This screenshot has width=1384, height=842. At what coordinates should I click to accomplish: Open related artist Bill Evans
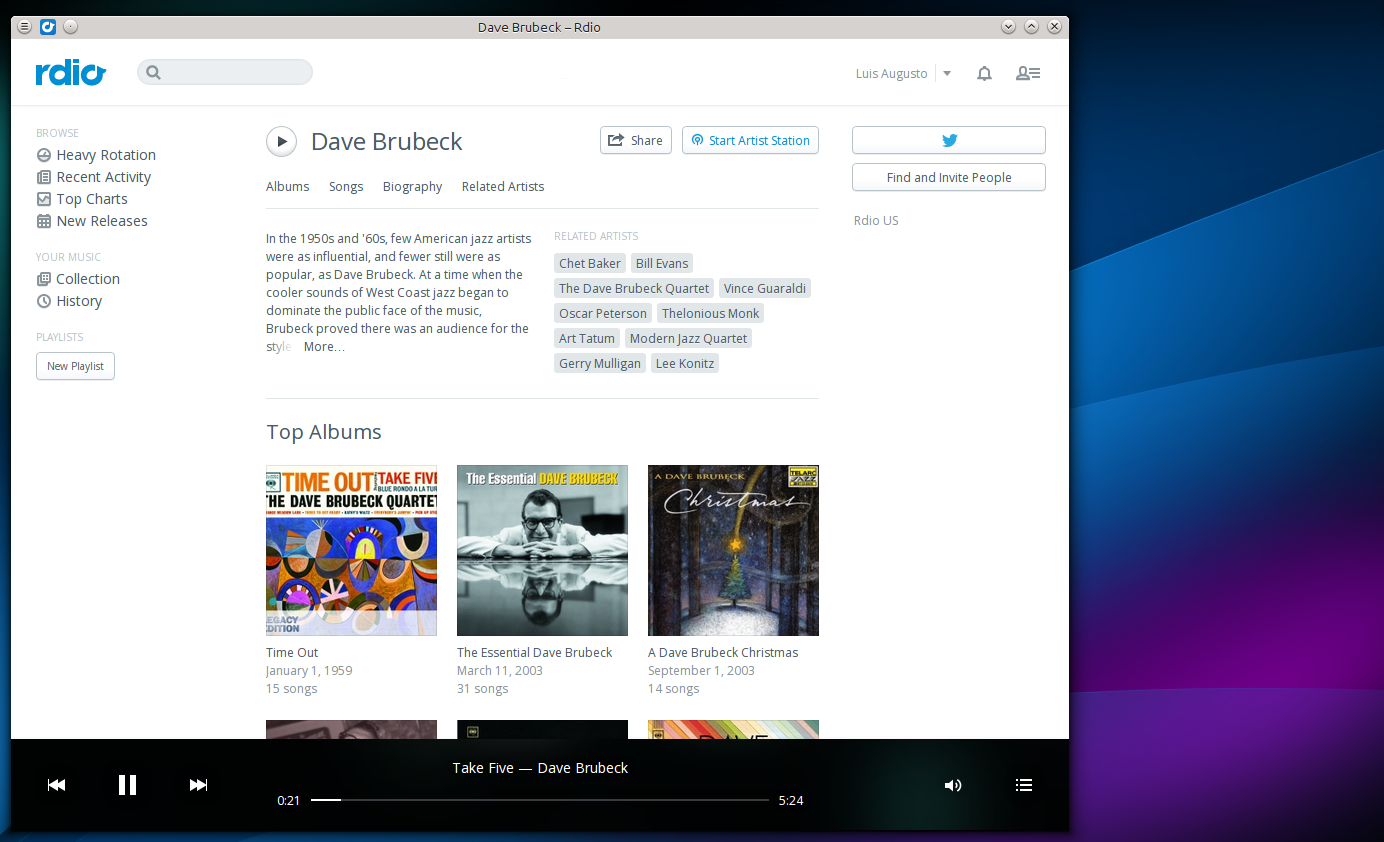662,263
